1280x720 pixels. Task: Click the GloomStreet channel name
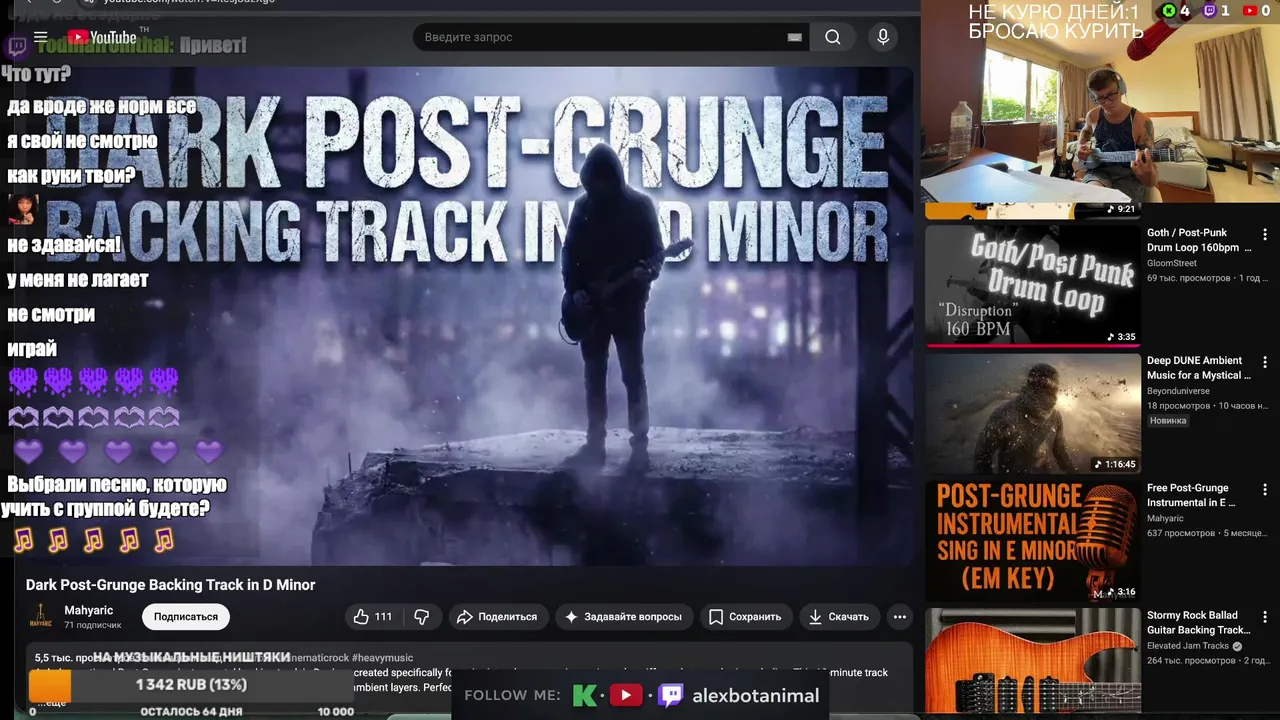(1172, 263)
